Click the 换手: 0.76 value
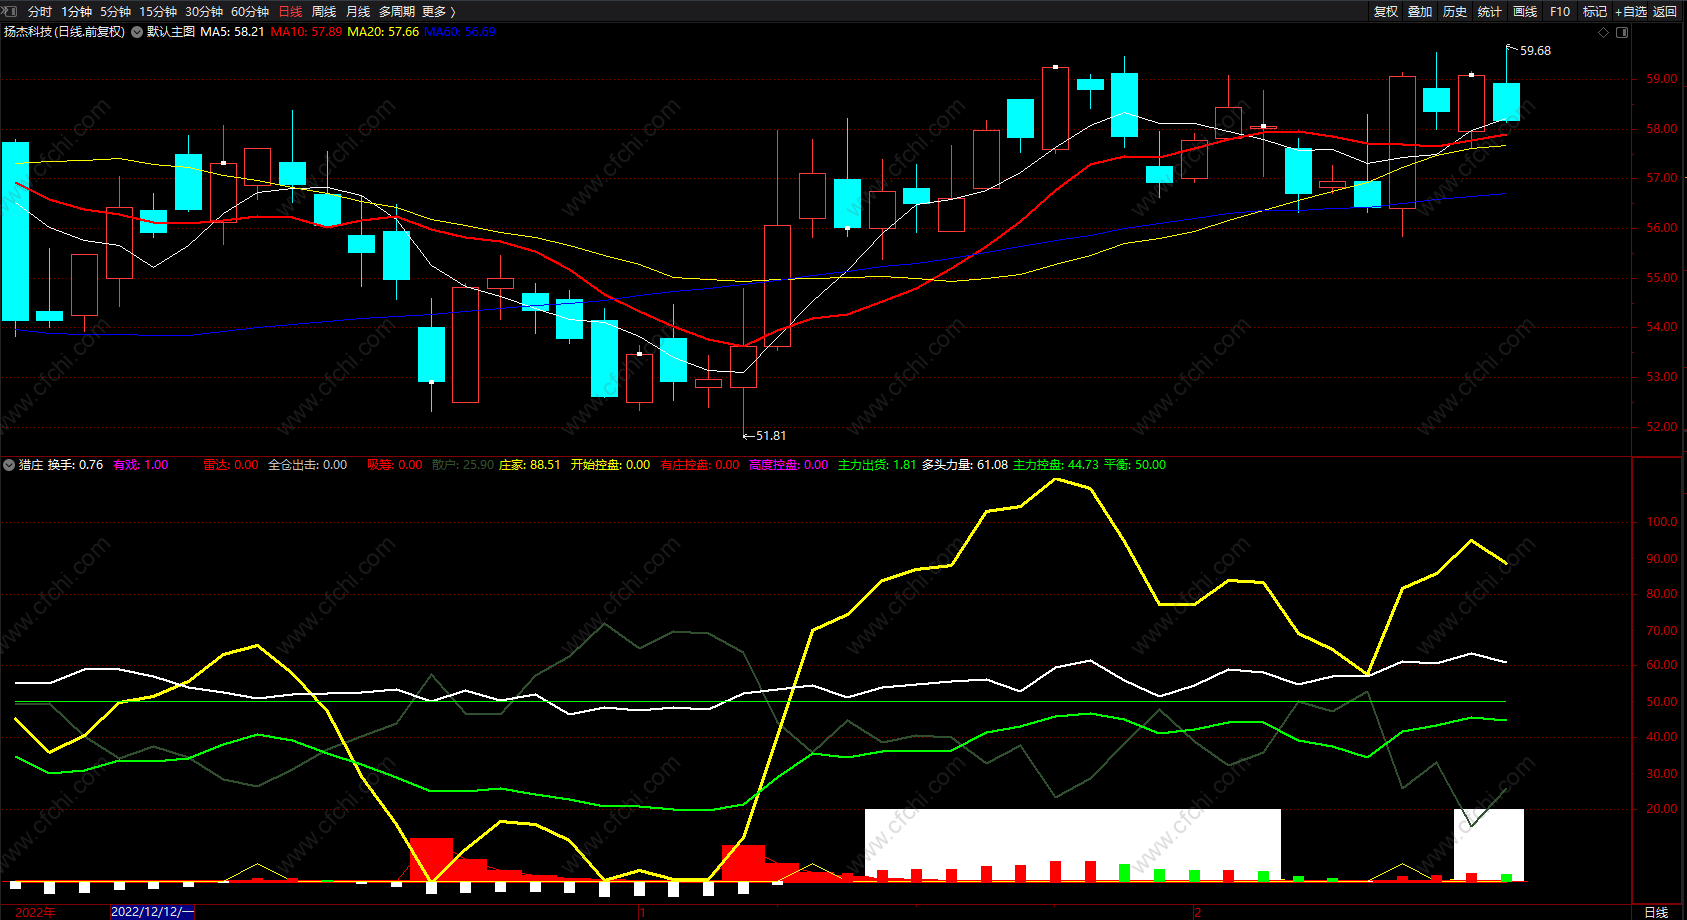The height and width of the screenshot is (920, 1687). [76, 465]
